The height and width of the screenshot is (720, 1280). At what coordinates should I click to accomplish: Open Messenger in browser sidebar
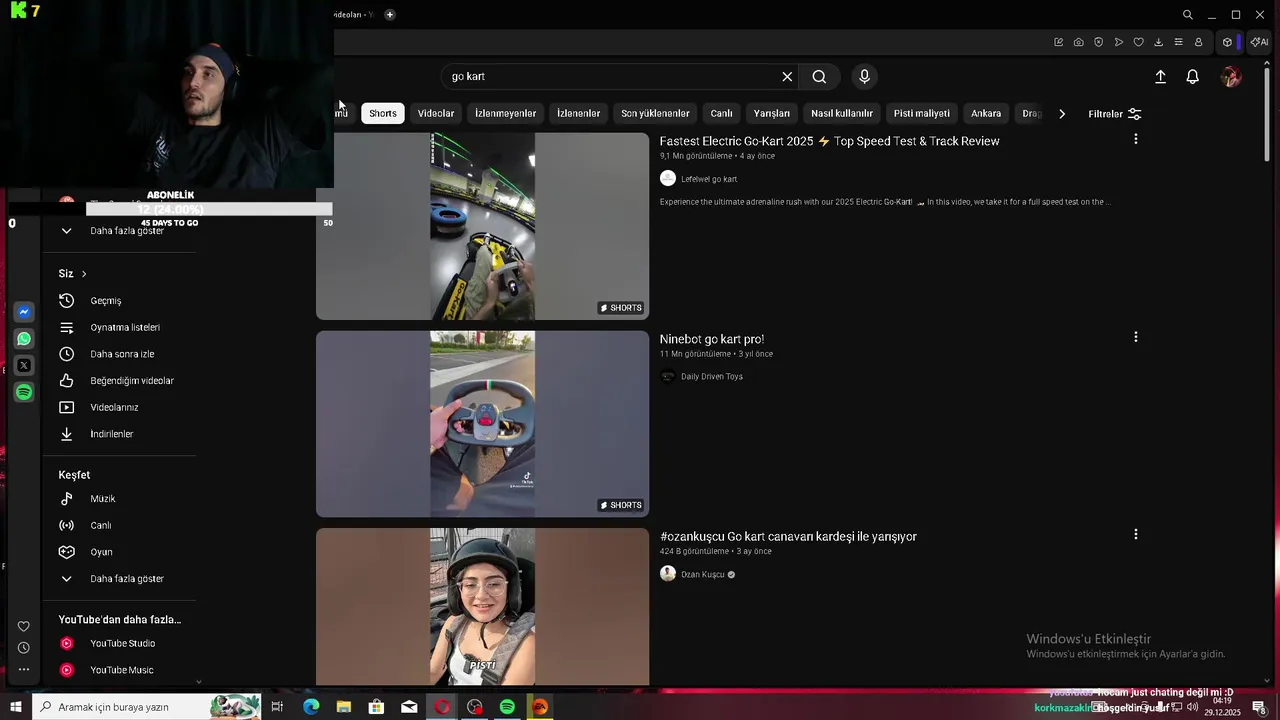[x=24, y=312]
